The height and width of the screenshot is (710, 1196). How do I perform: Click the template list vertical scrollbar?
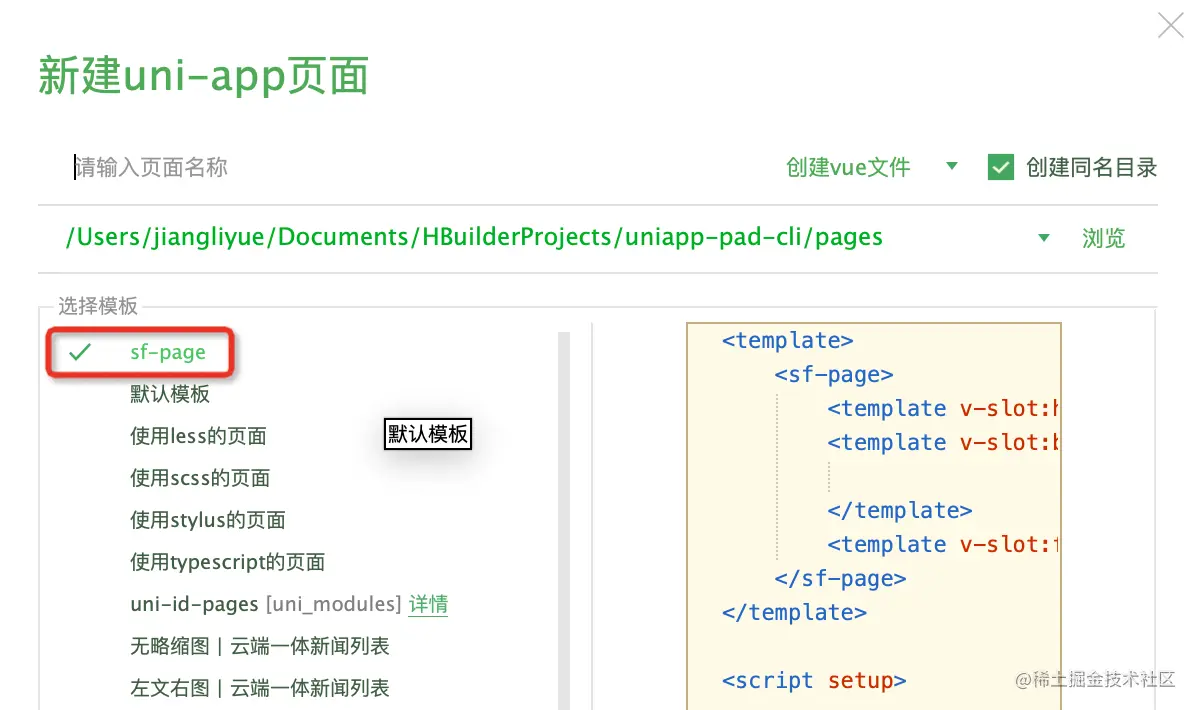[564, 520]
